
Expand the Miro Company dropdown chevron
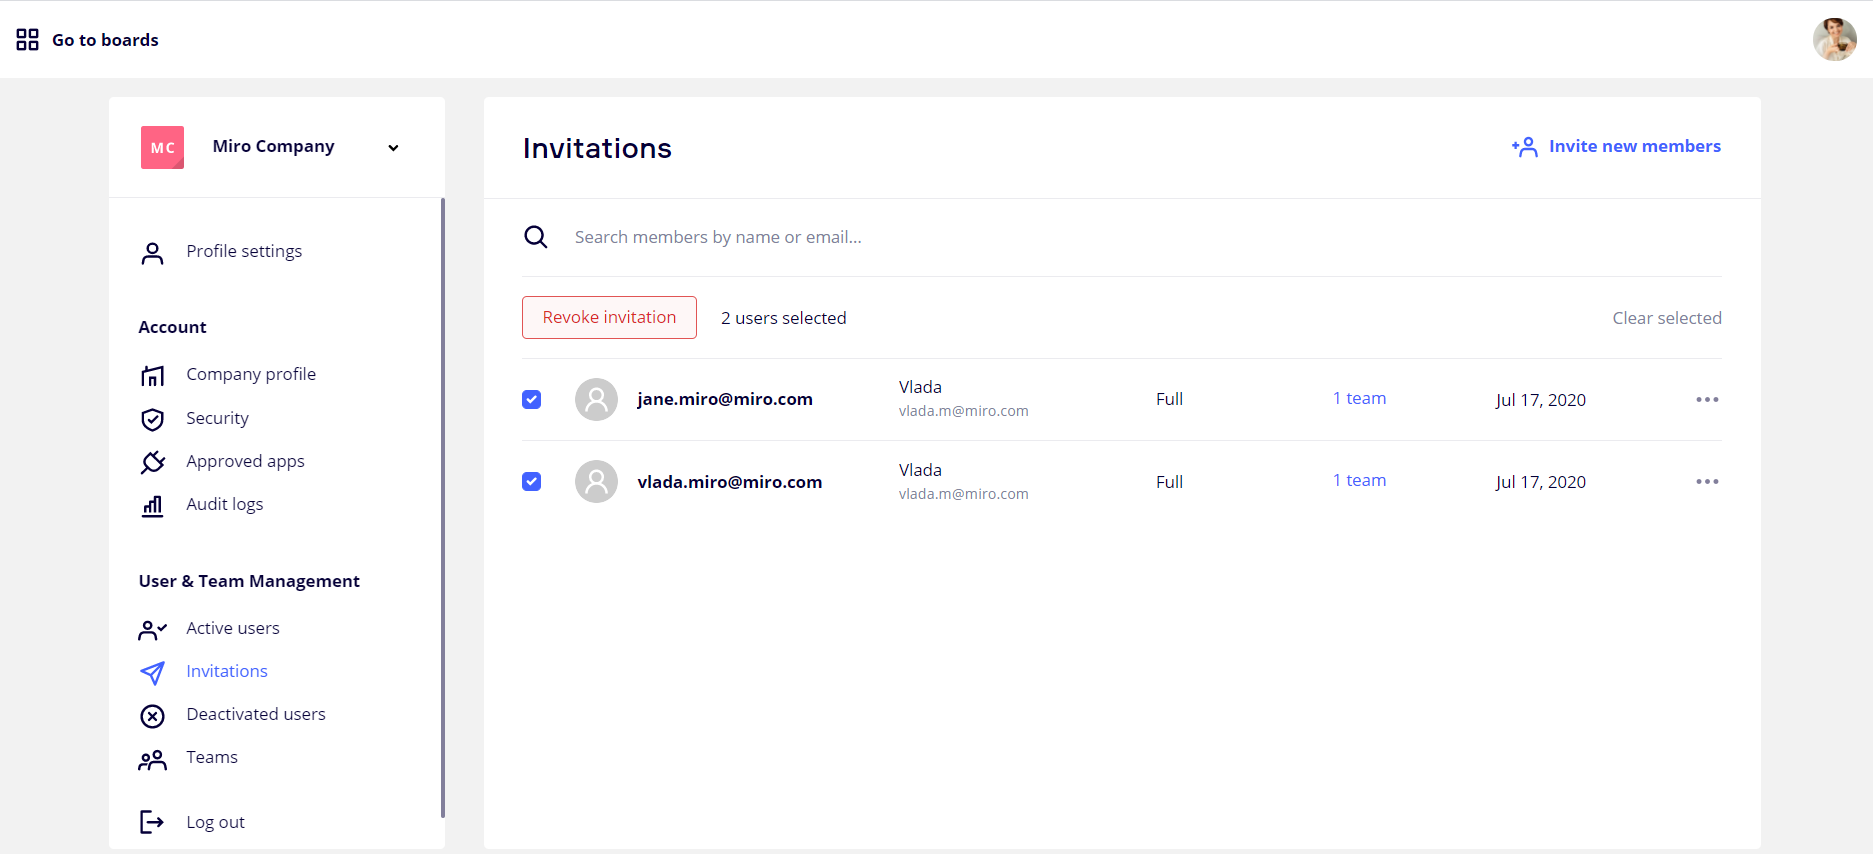[393, 148]
